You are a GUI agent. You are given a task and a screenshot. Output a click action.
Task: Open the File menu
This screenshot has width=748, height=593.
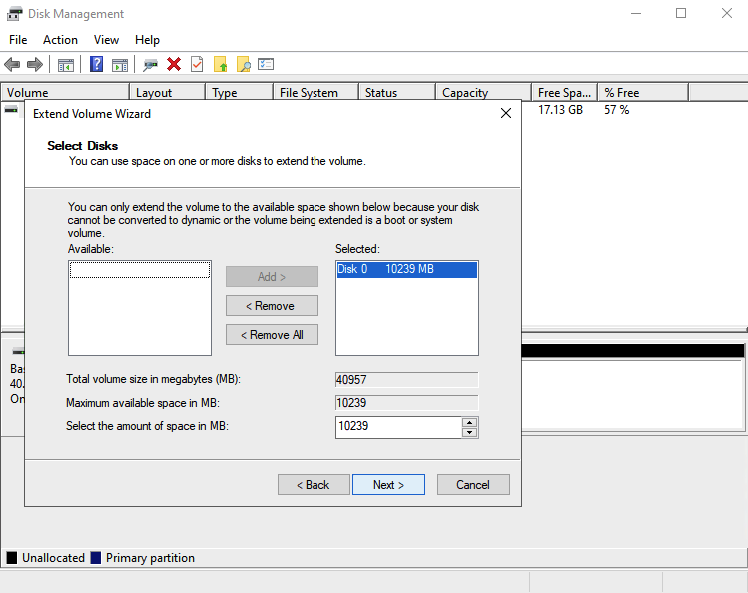click(18, 40)
